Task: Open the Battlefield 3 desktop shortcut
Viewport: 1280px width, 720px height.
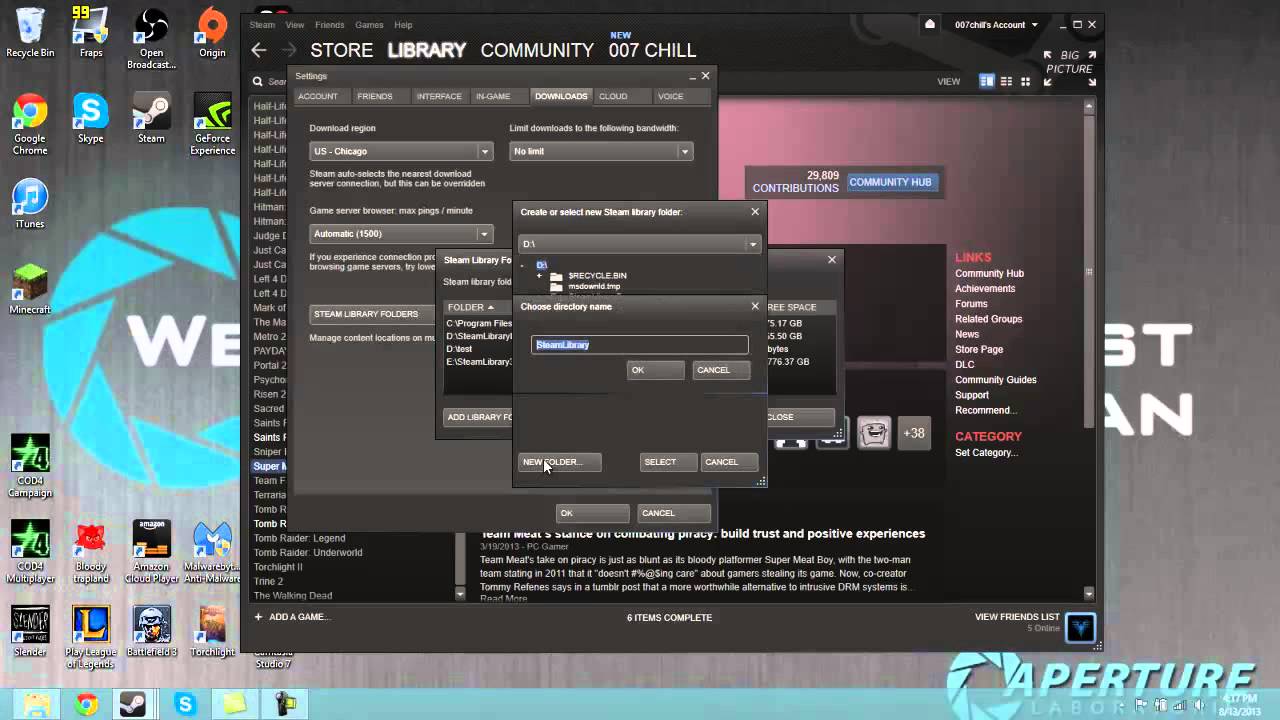Action: (152, 632)
